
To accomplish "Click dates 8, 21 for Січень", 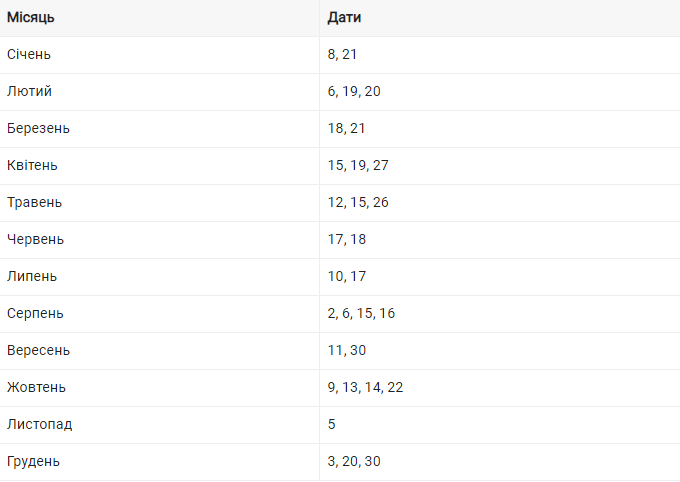I will 342,54.
